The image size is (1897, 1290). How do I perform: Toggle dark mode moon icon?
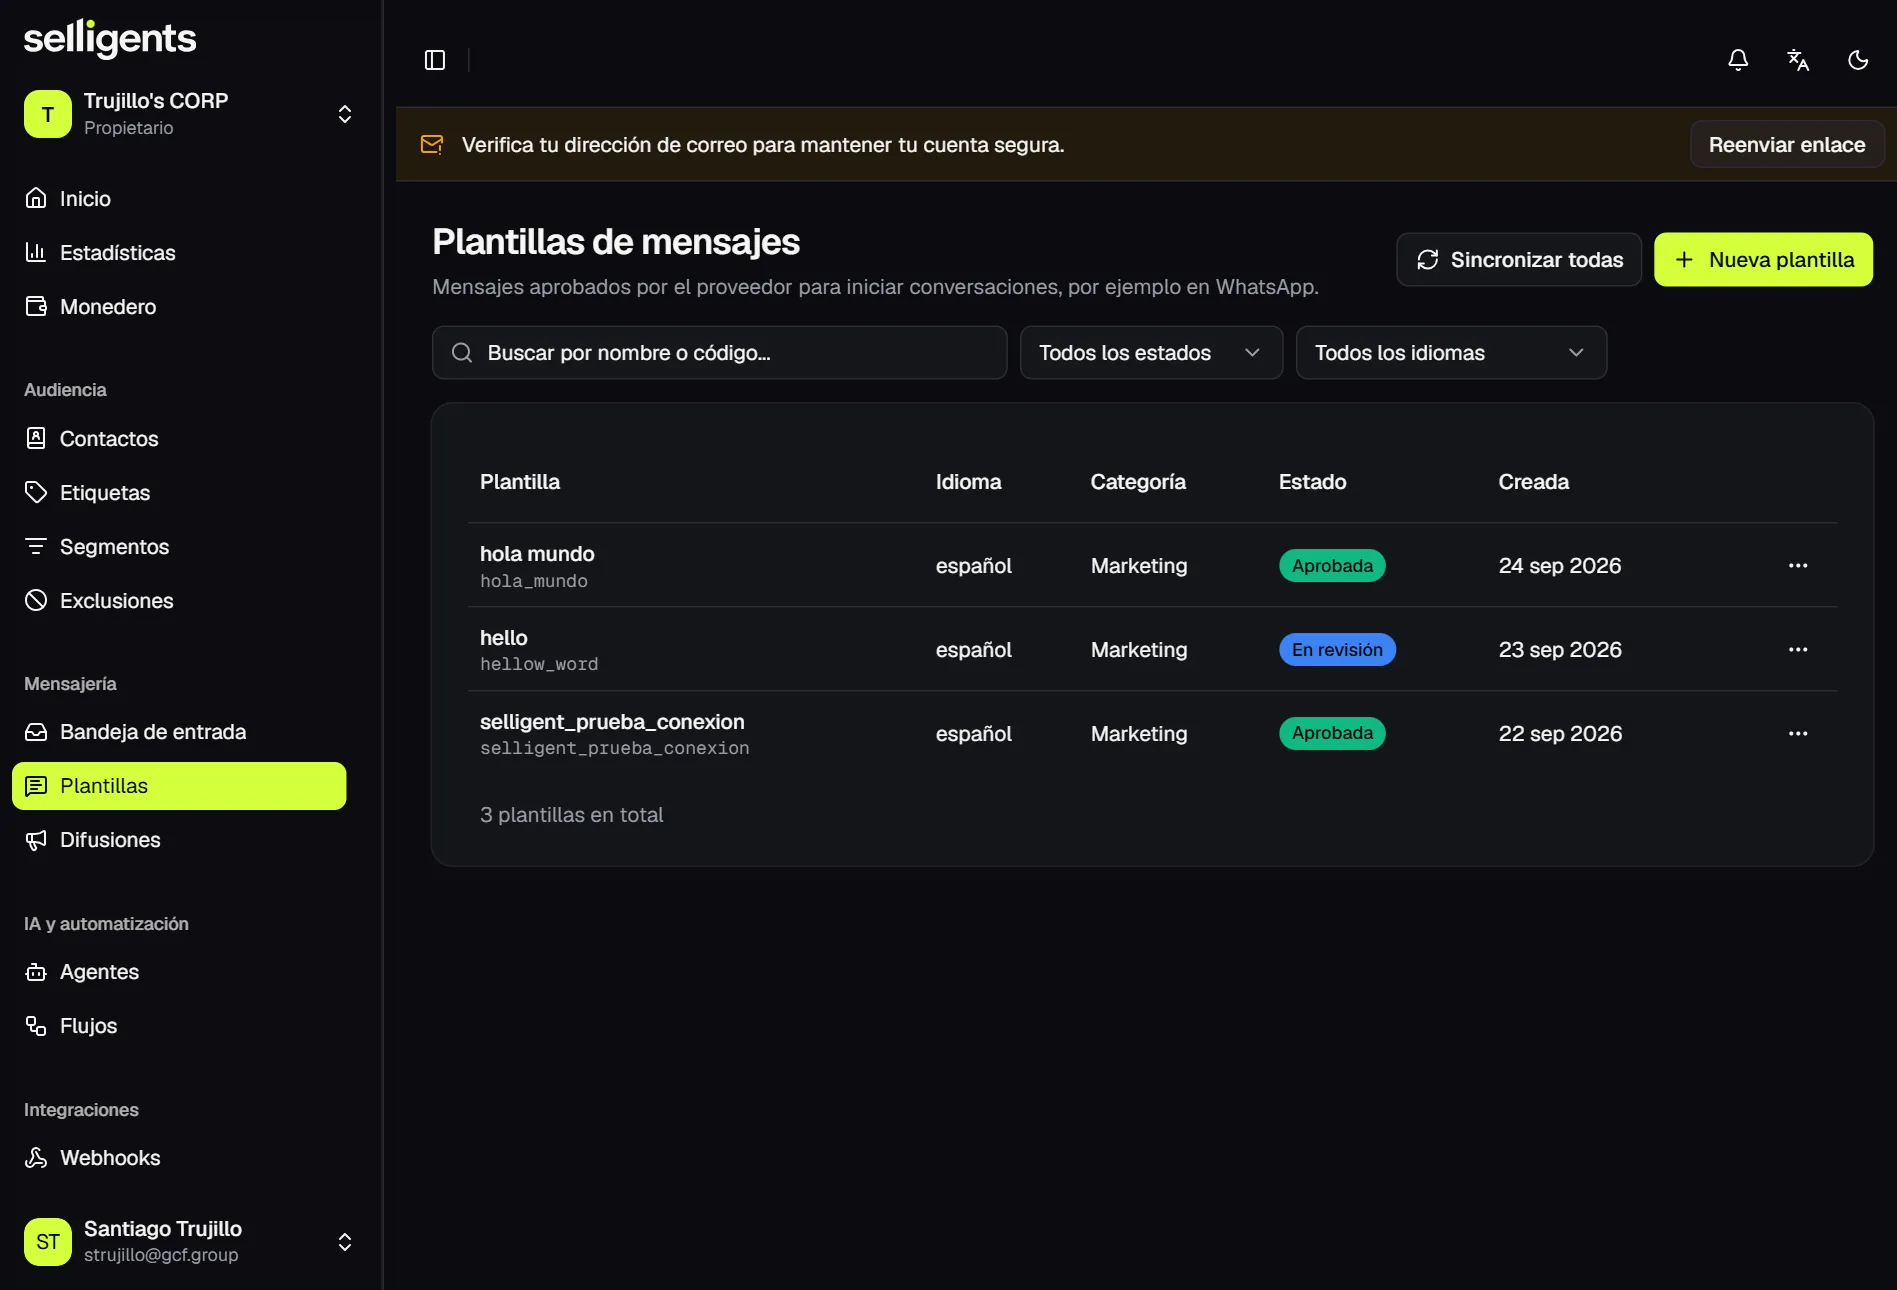pyautogui.click(x=1858, y=60)
